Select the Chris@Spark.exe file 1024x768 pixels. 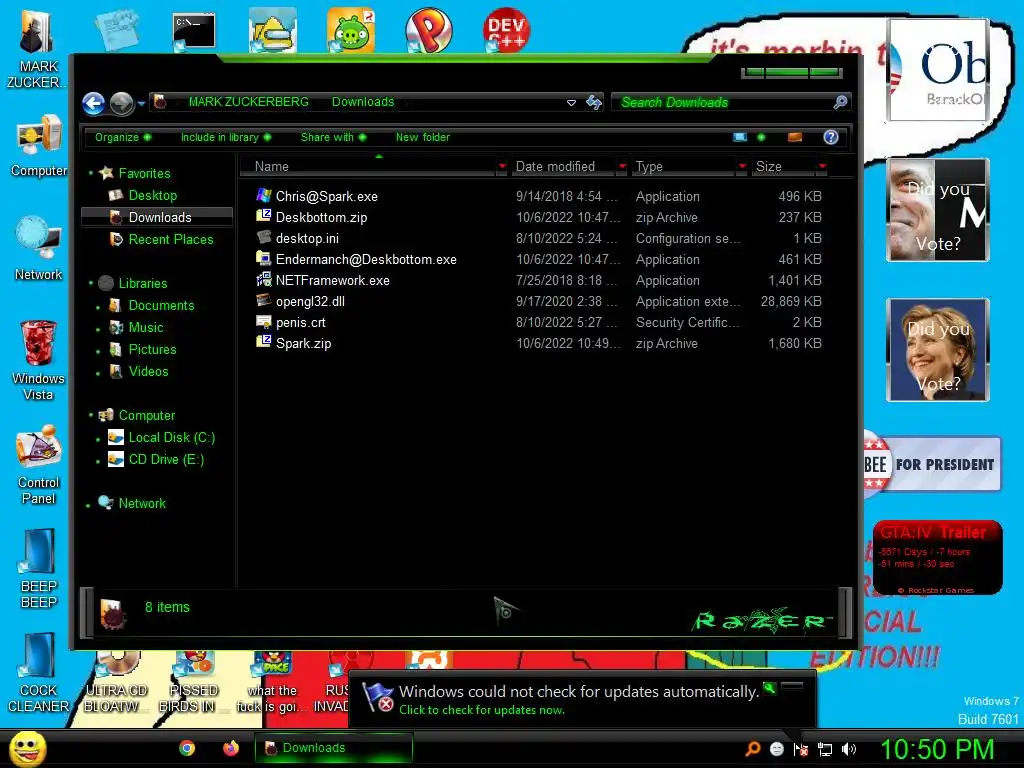coord(327,197)
